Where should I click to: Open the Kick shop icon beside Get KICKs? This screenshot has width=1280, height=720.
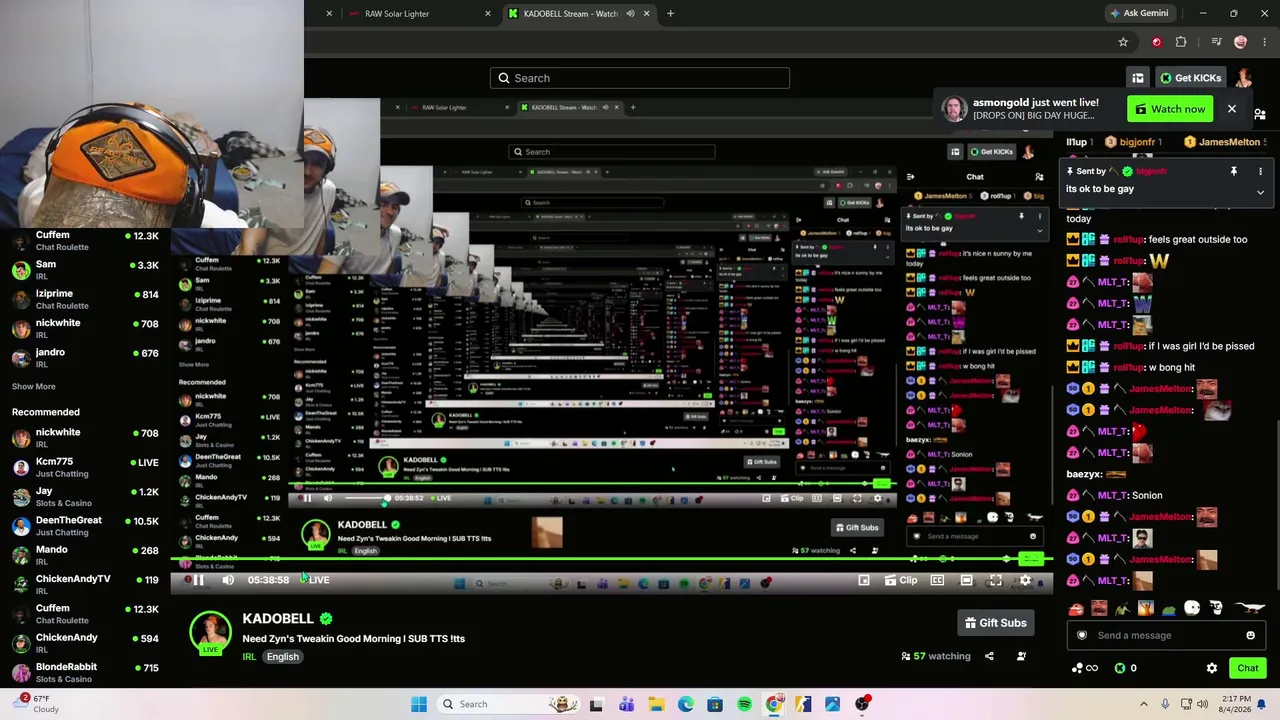[1138, 78]
